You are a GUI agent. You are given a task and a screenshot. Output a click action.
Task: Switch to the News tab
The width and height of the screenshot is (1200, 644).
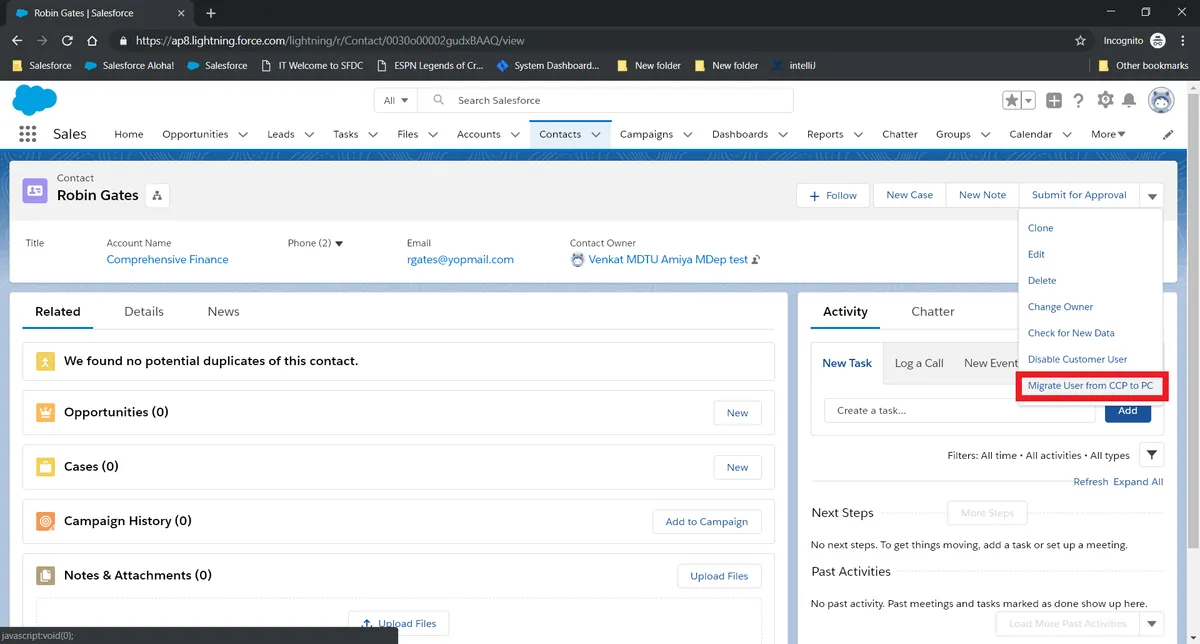[223, 312]
